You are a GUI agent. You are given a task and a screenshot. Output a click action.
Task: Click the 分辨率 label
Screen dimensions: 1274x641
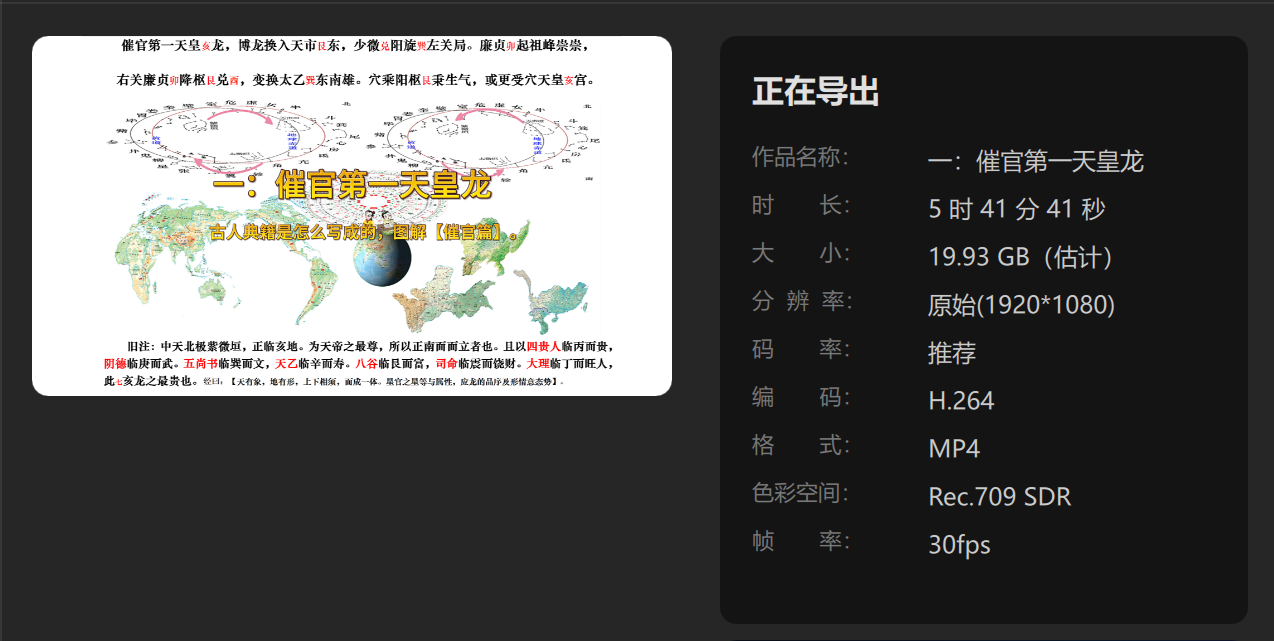[x=801, y=301]
